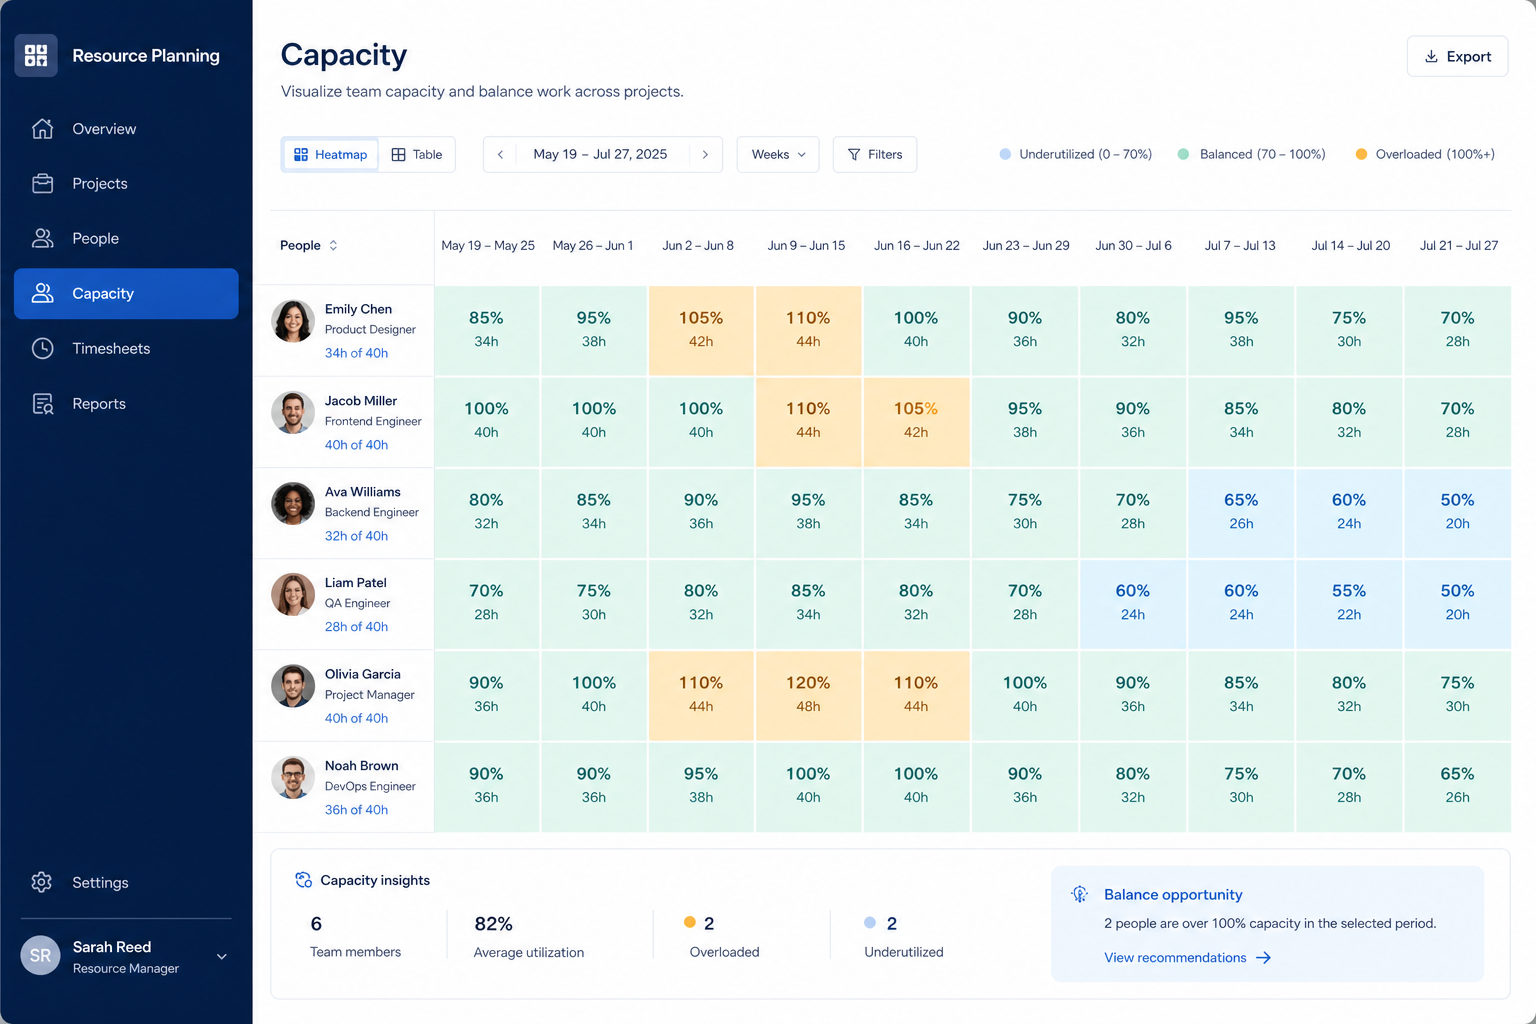Click the Timesheets clock icon

[x=42, y=348]
